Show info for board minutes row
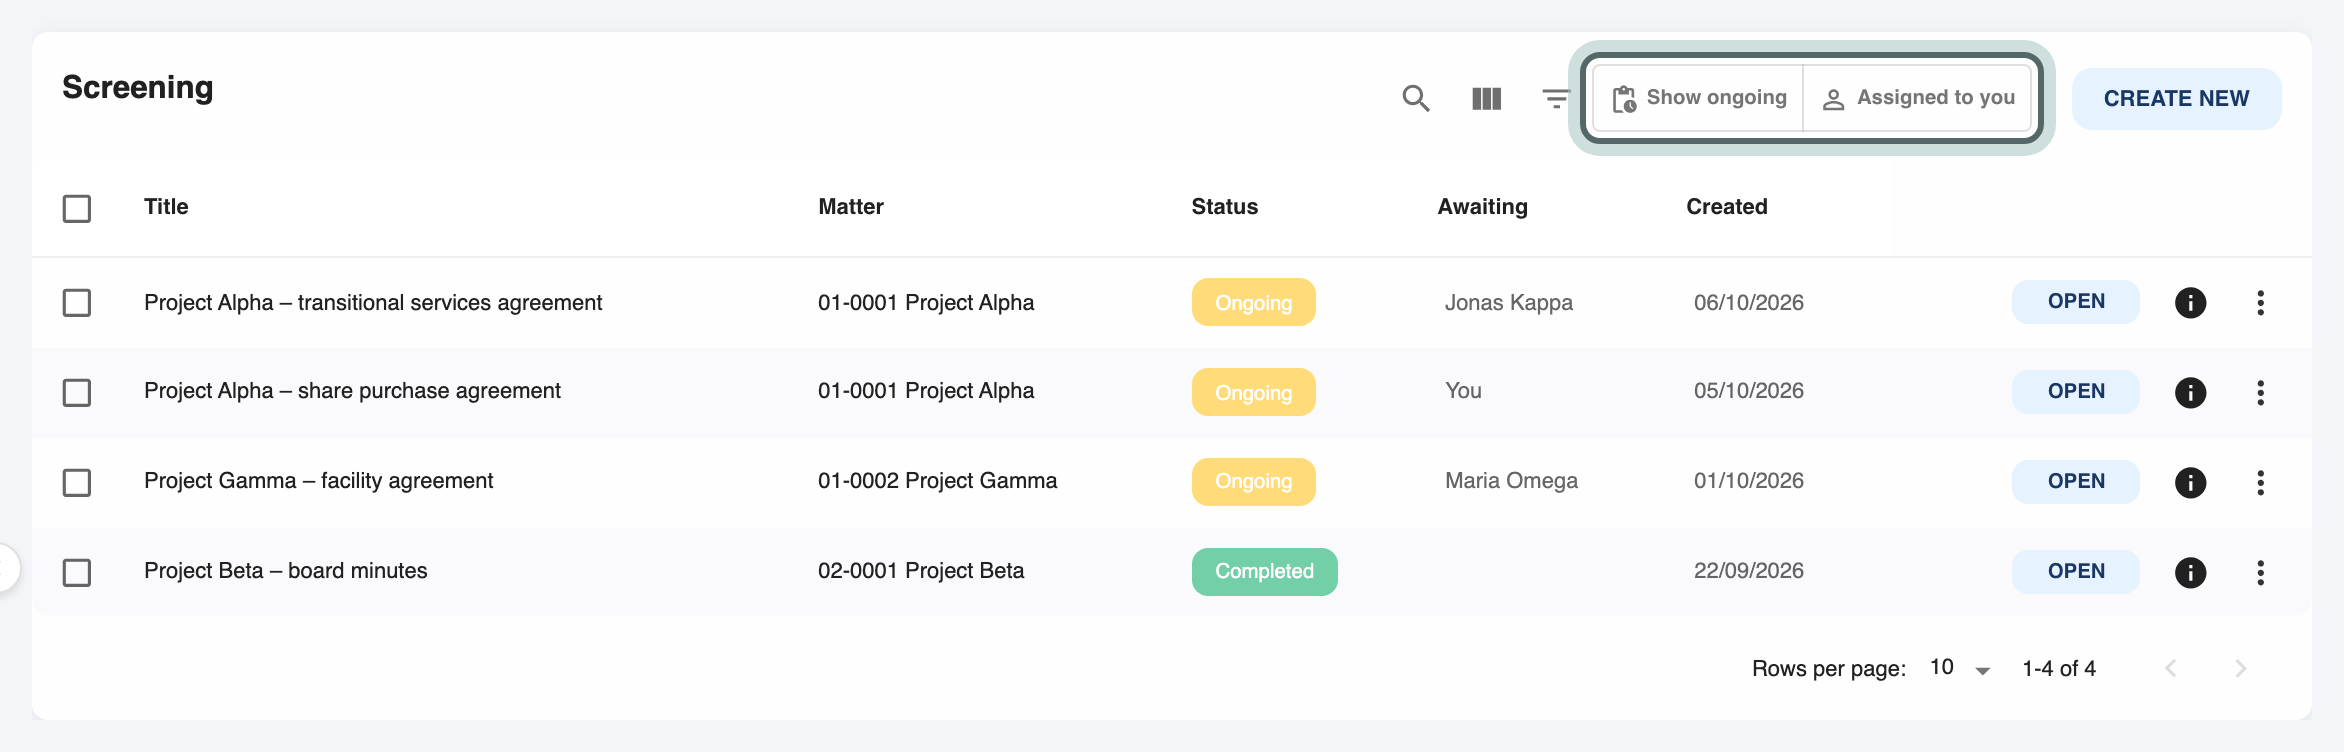Image resolution: width=2344 pixels, height=752 pixels. pos(2190,572)
